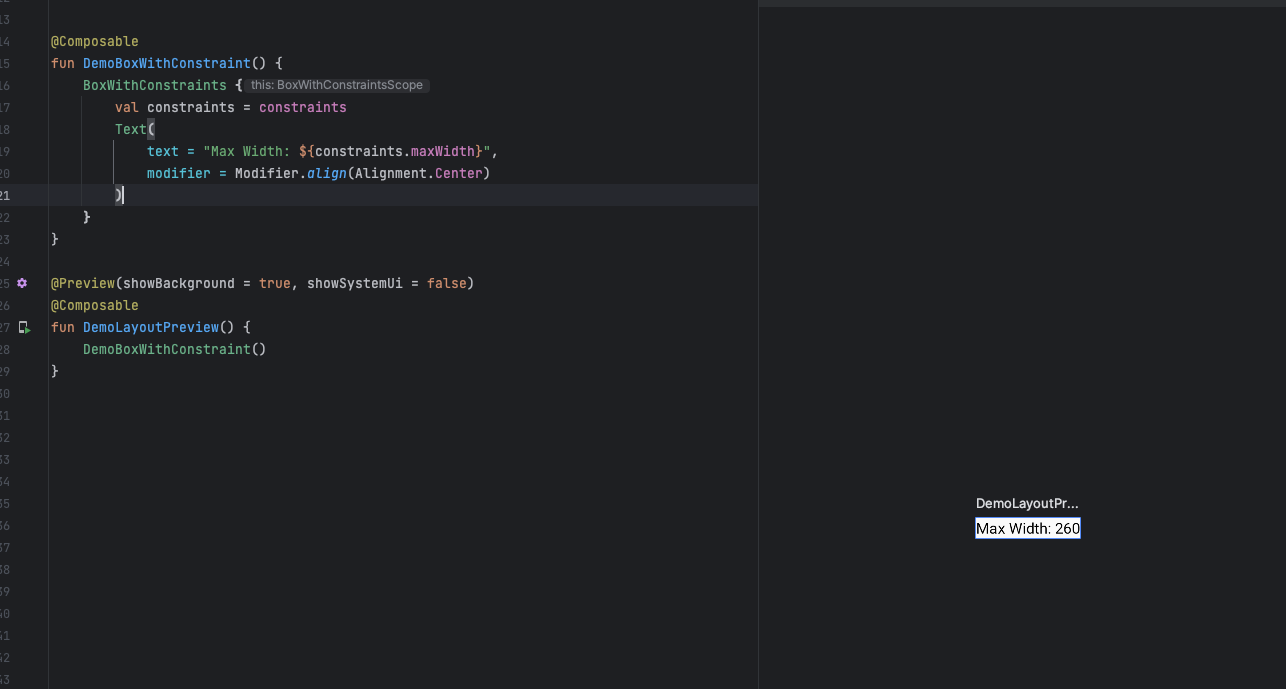
Task: Click the gear icon beside the @Preview annotation
Action: click(x=22, y=283)
